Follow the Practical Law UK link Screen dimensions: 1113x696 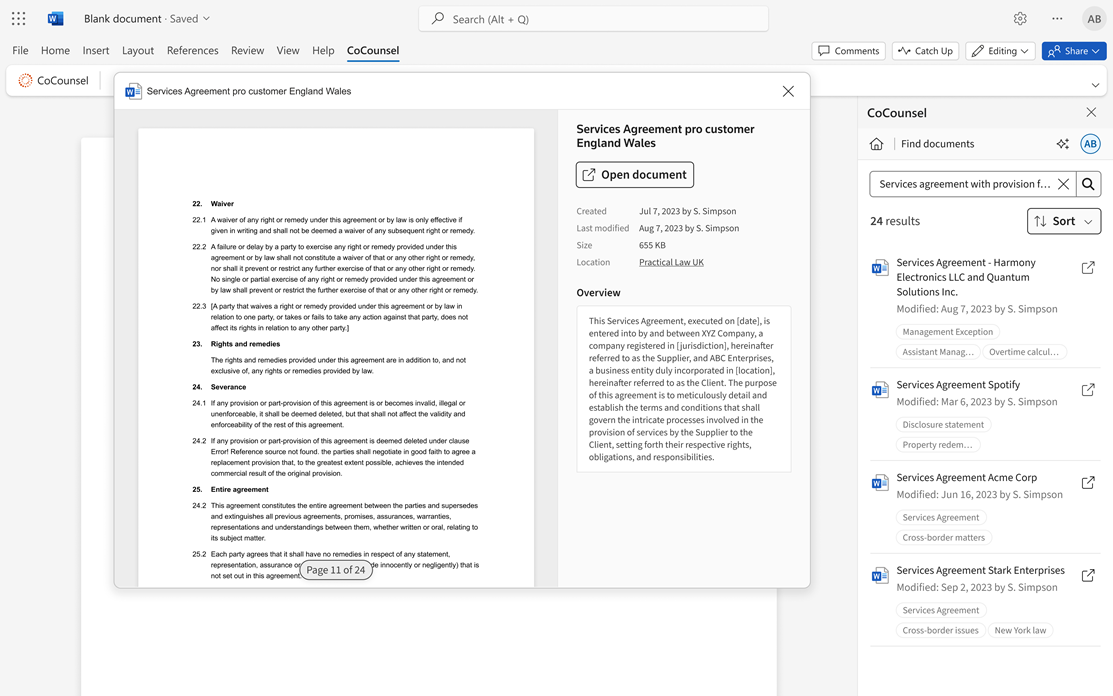point(671,262)
